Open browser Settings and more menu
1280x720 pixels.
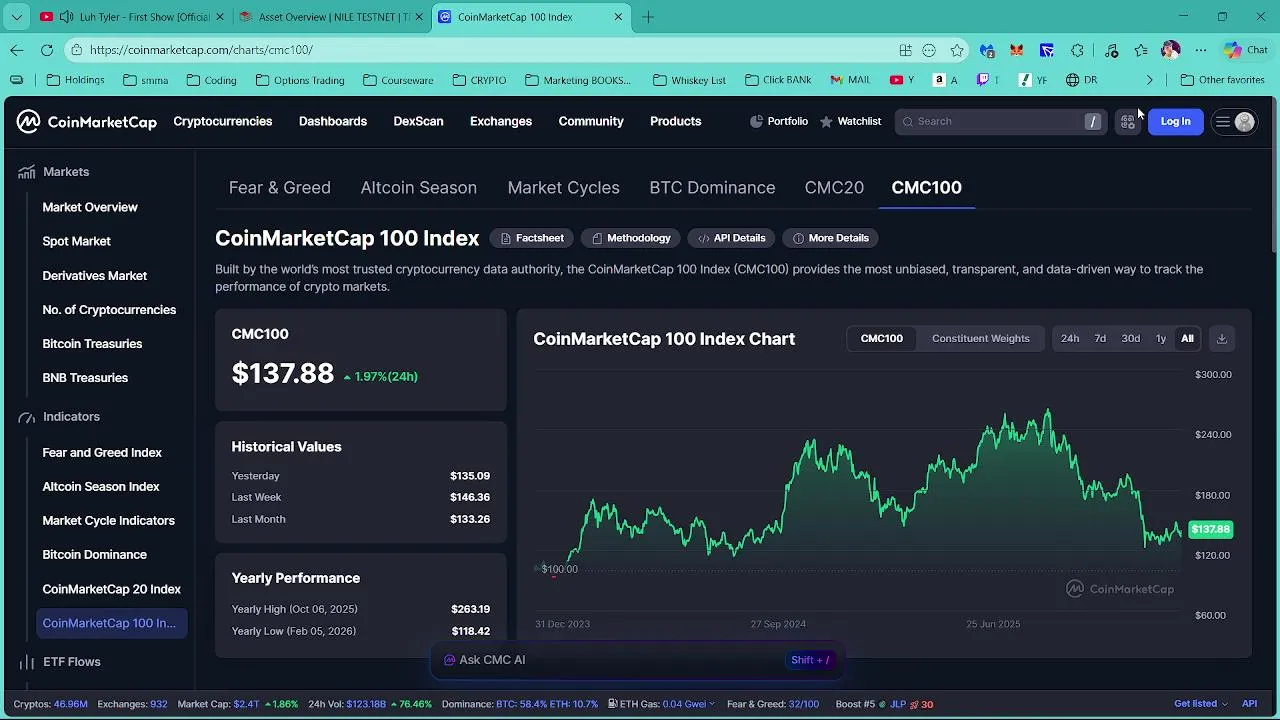(x=1201, y=50)
